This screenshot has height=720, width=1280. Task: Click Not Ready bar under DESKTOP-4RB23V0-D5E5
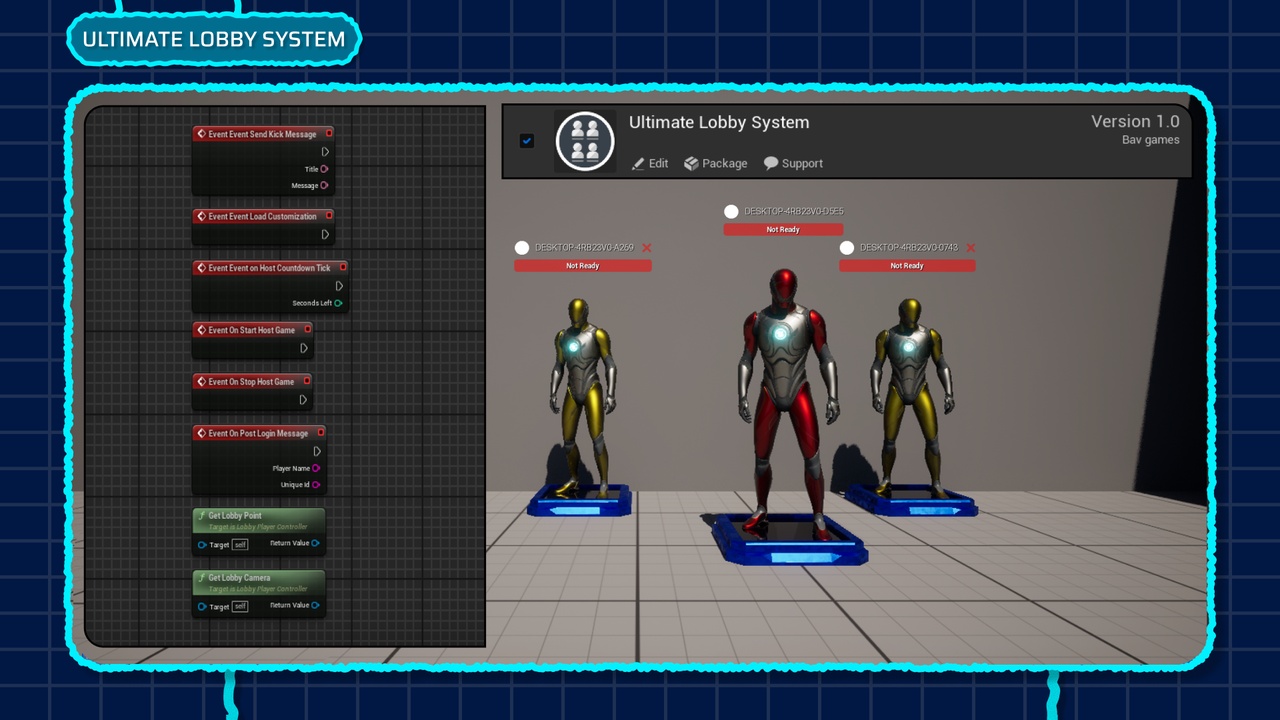coord(783,230)
